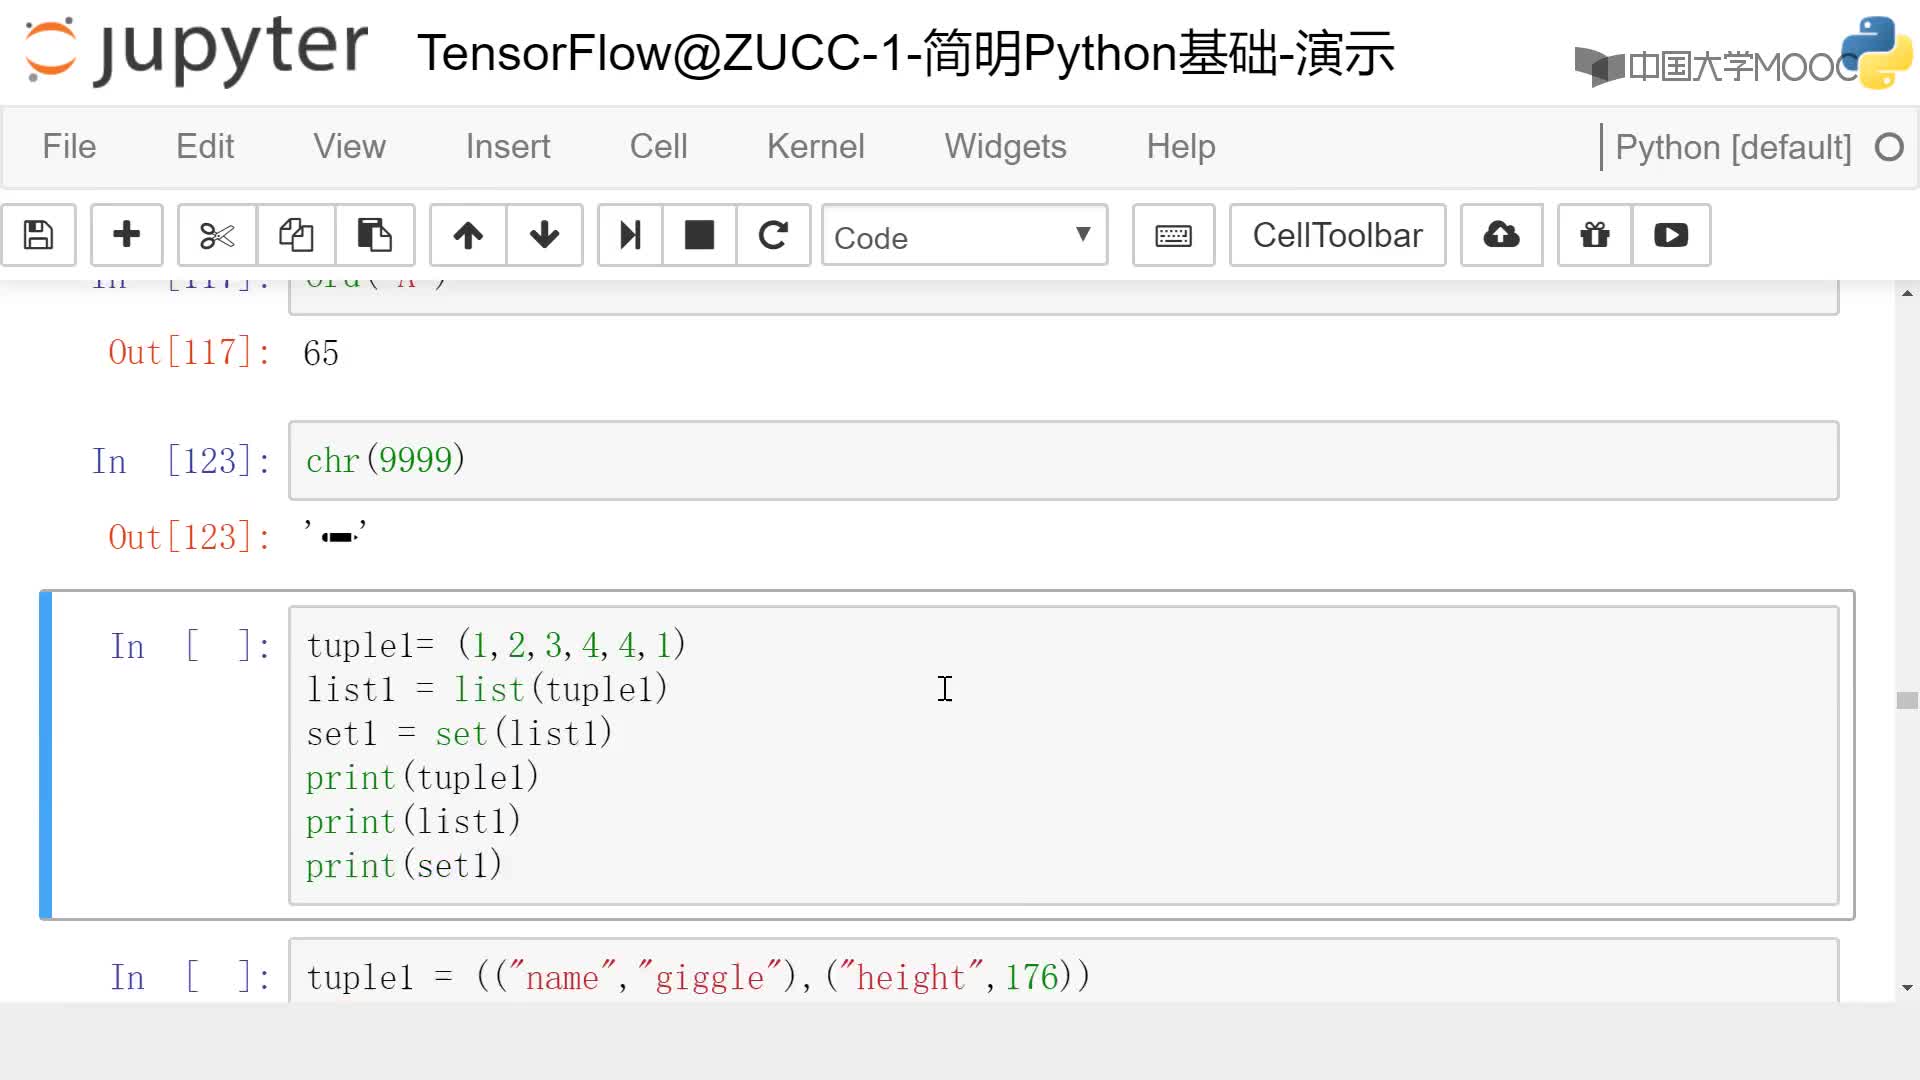
Task: Open the Edit menu
Action: pos(205,147)
